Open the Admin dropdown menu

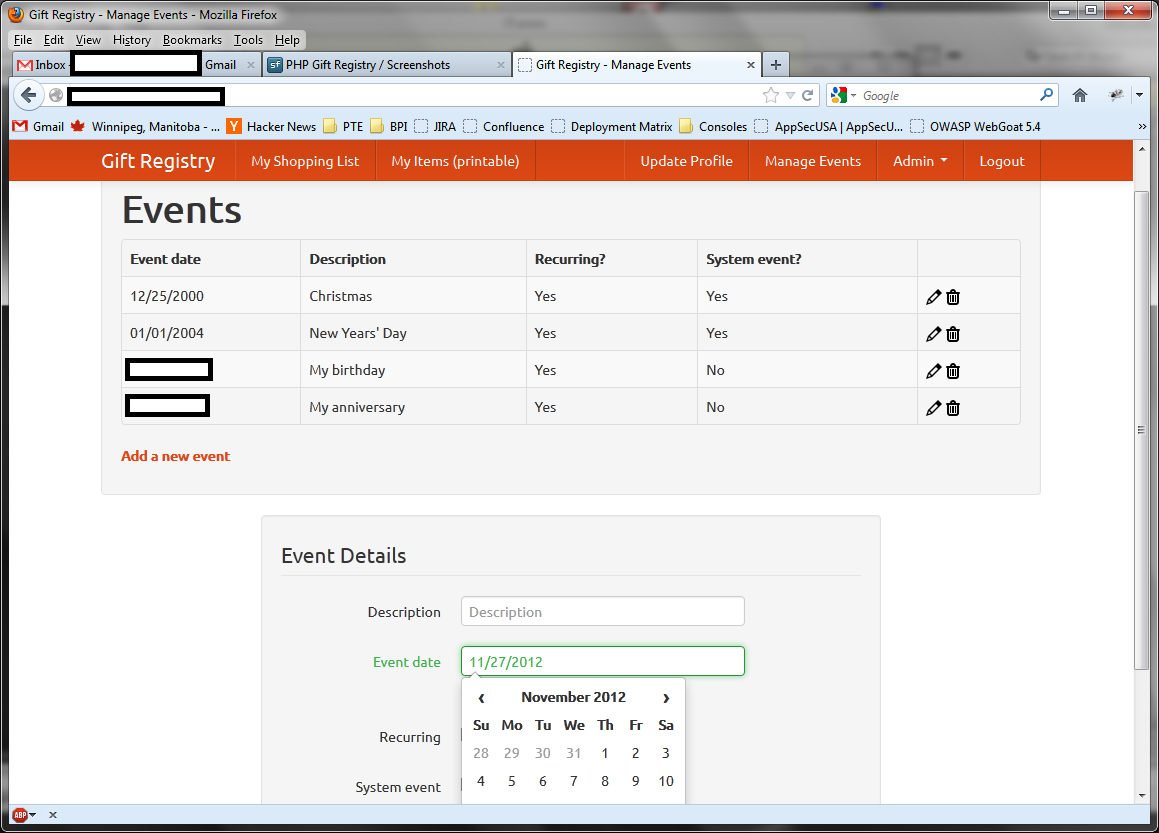click(x=919, y=160)
